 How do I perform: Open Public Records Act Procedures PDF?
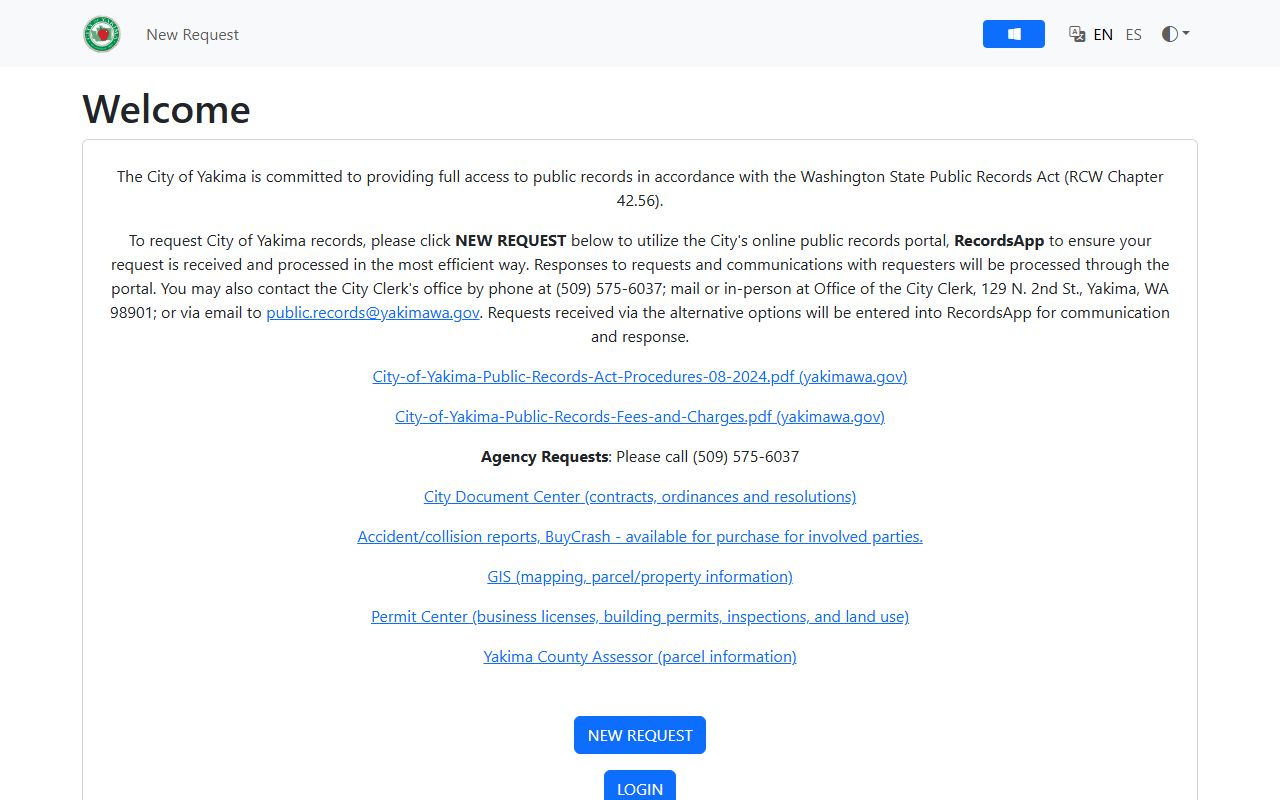pos(639,377)
